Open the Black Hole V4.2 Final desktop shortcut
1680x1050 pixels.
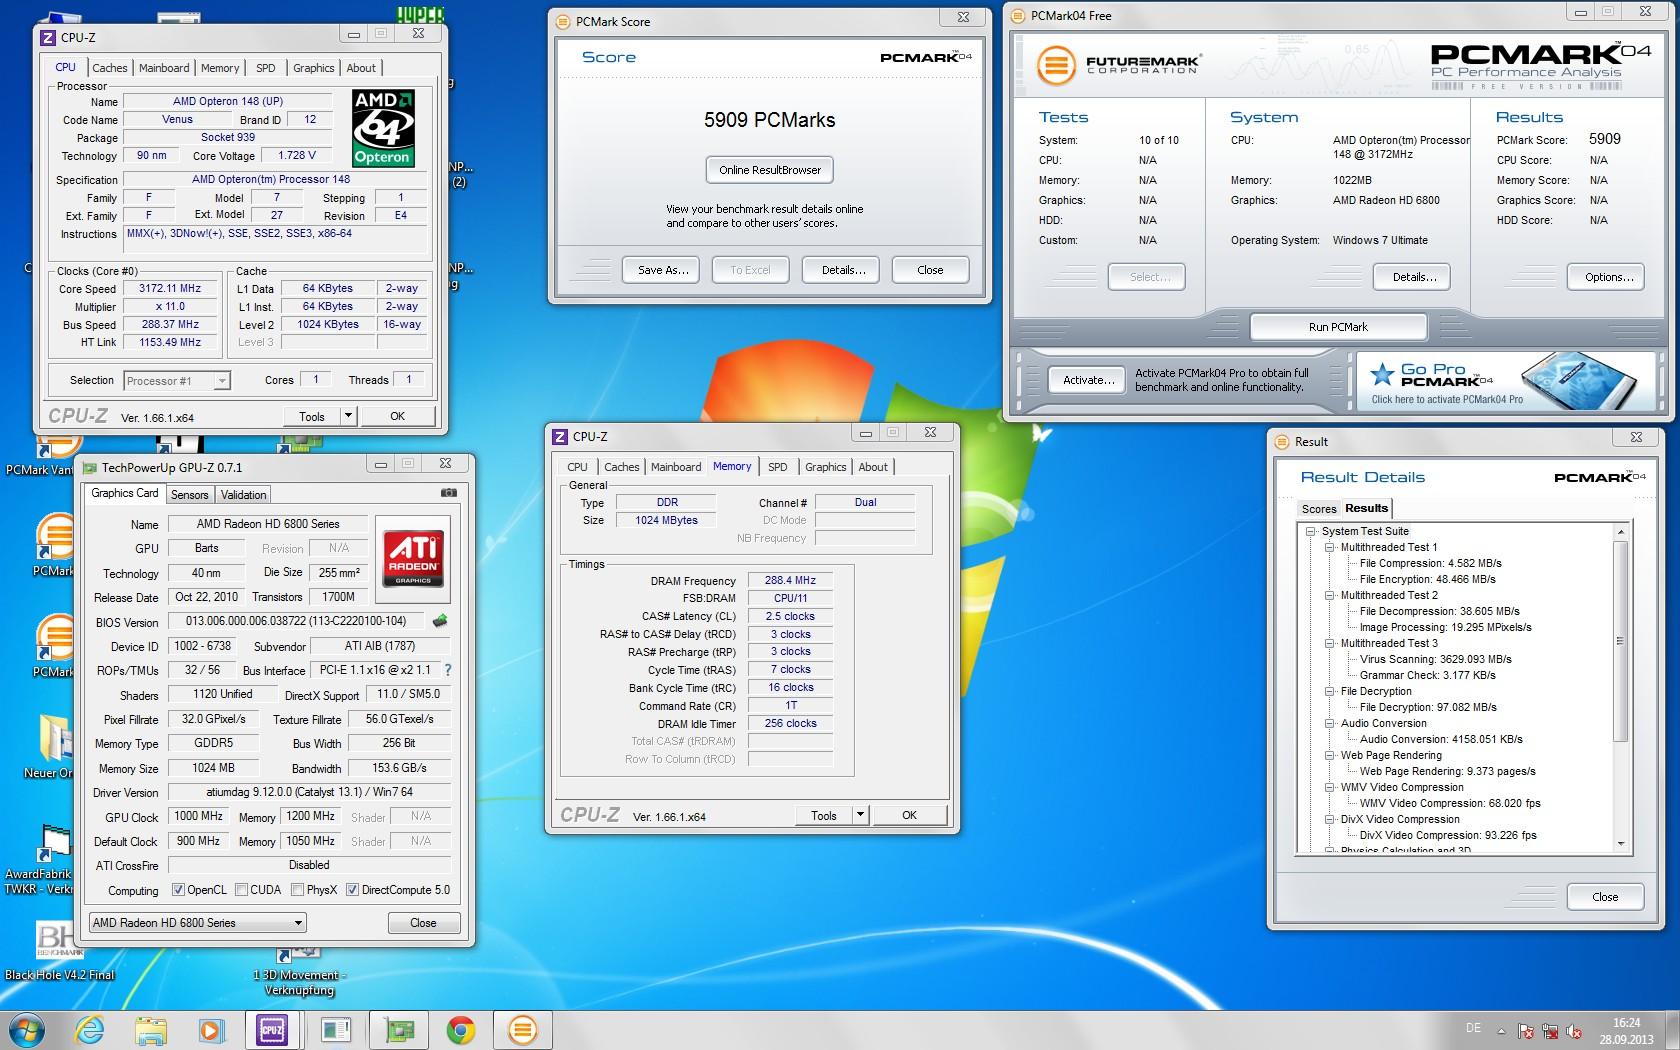[x=58, y=950]
